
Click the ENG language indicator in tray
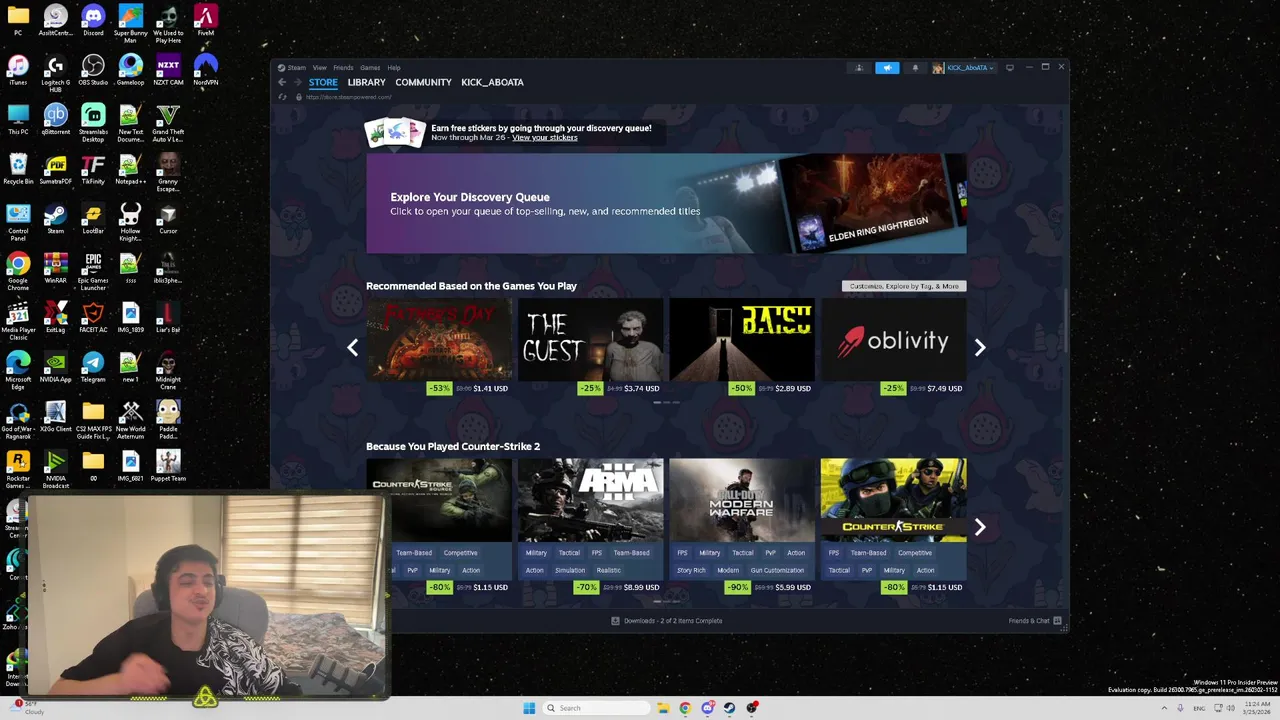(1199, 708)
